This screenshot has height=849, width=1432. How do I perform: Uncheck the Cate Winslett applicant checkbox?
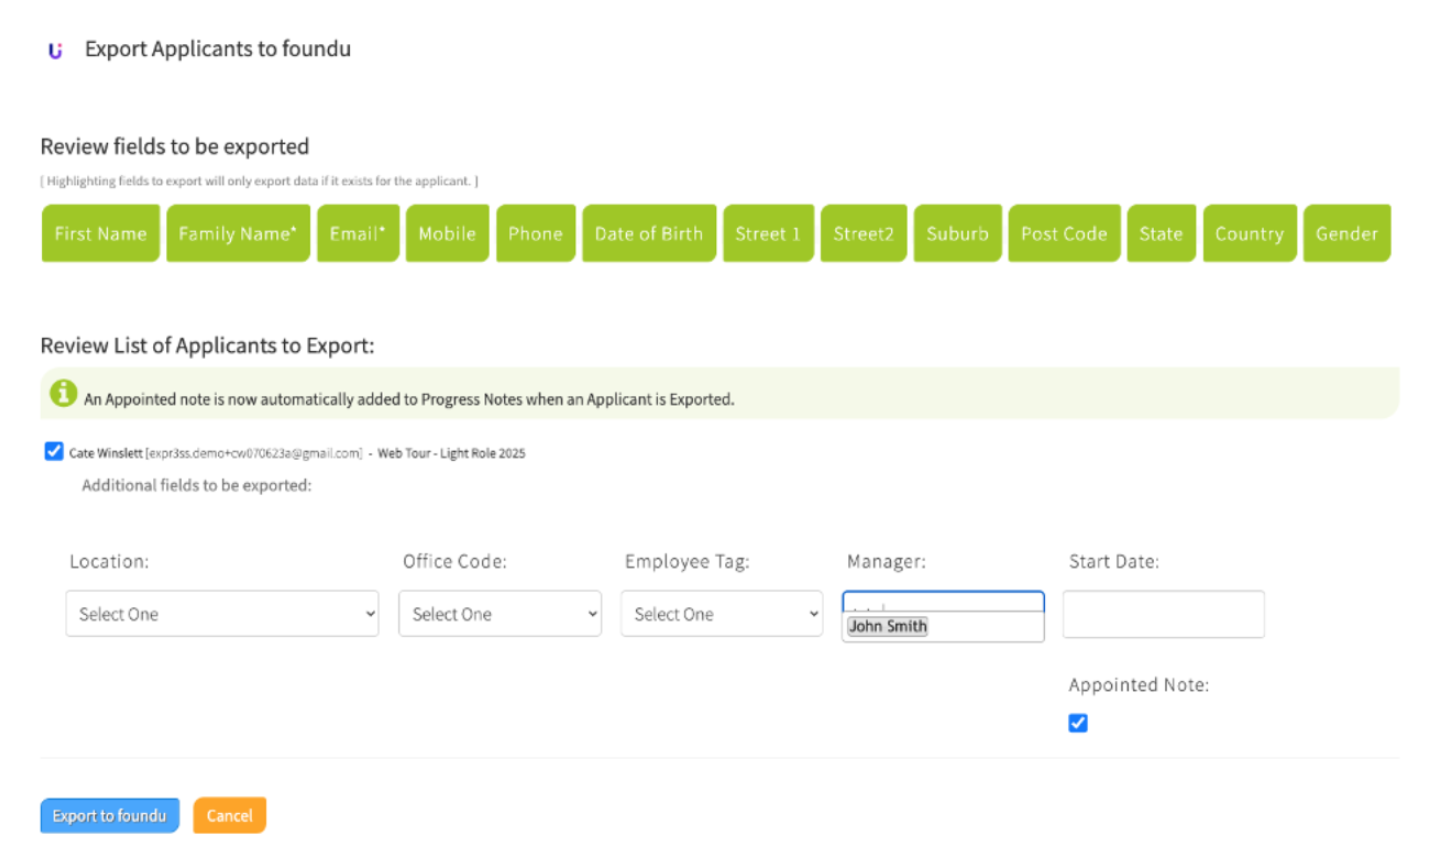54,452
